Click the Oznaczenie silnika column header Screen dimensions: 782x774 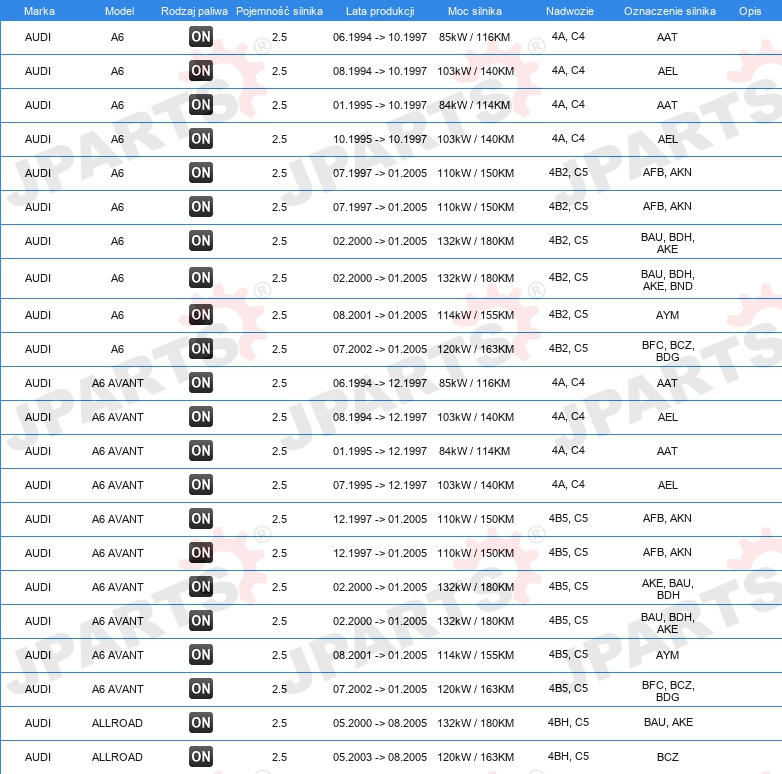(x=670, y=11)
